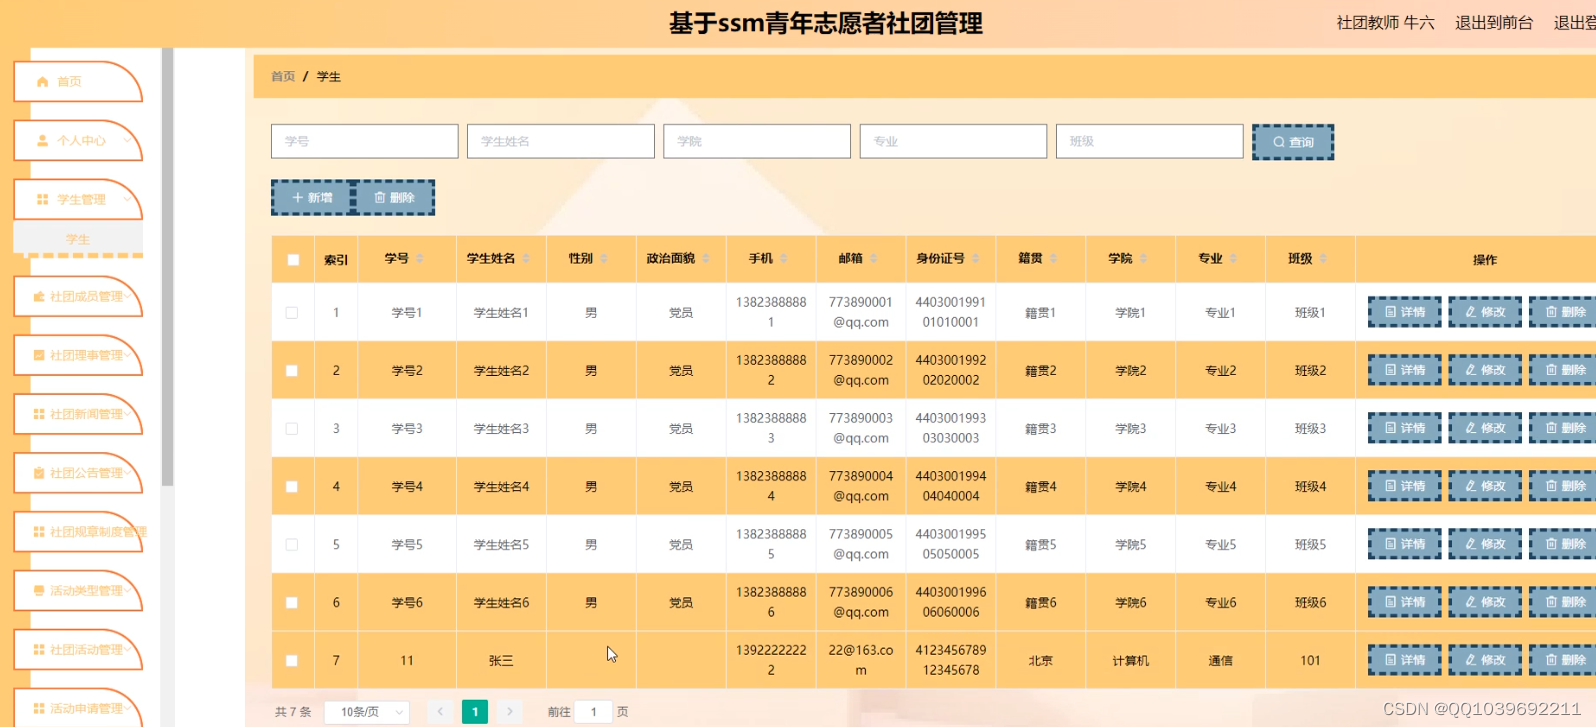The width and height of the screenshot is (1596, 727).
Task: Go to previous page arrow
Action: pyautogui.click(x=440, y=712)
